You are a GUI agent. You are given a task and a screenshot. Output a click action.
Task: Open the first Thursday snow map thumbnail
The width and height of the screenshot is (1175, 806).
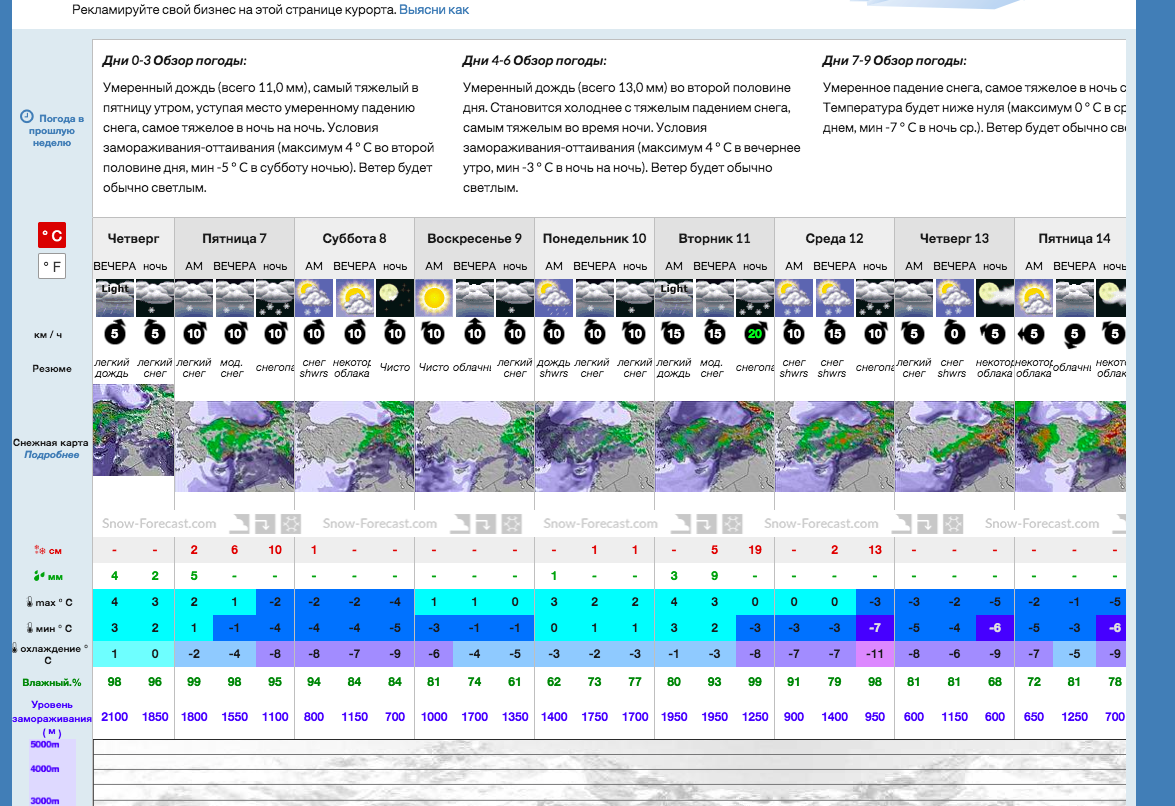133,430
